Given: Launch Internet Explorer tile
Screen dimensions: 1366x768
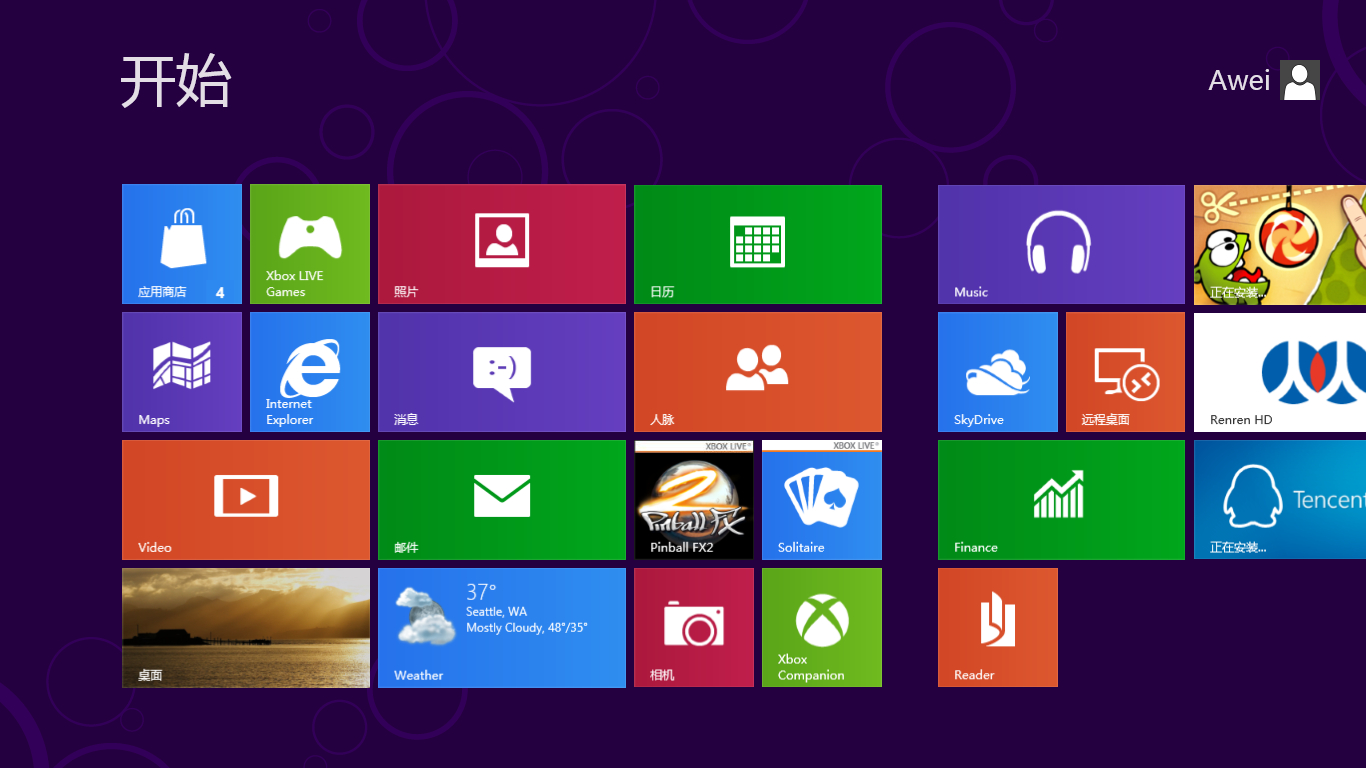Looking at the screenshot, I should click(x=310, y=372).
